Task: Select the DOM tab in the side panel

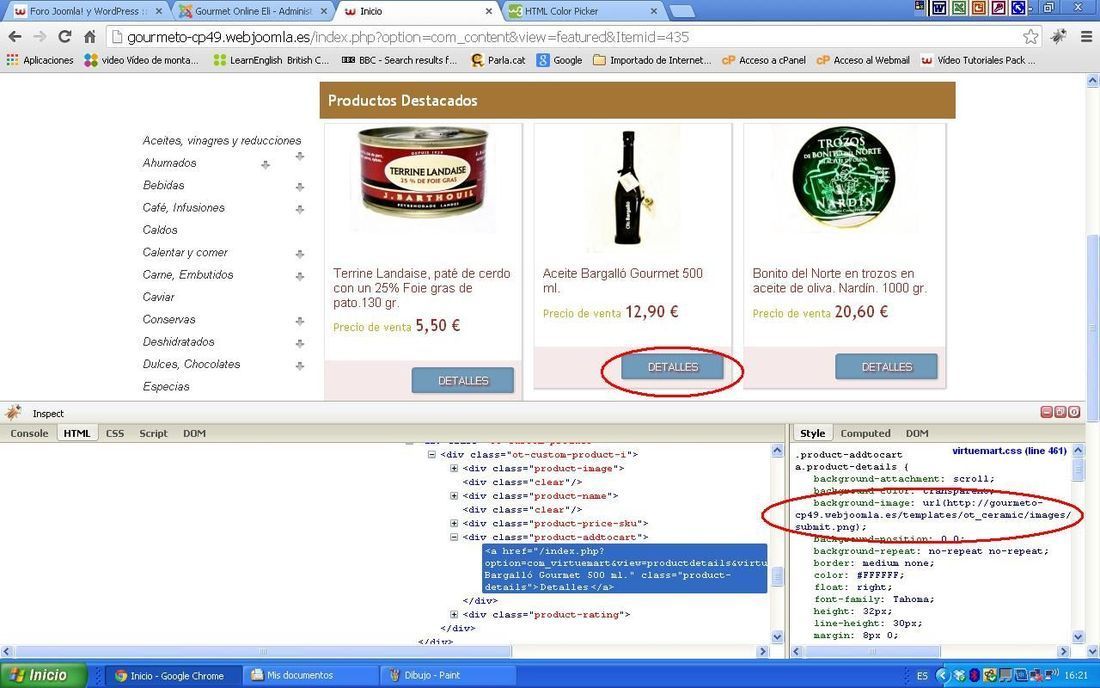Action: click(x=917, y=433)
